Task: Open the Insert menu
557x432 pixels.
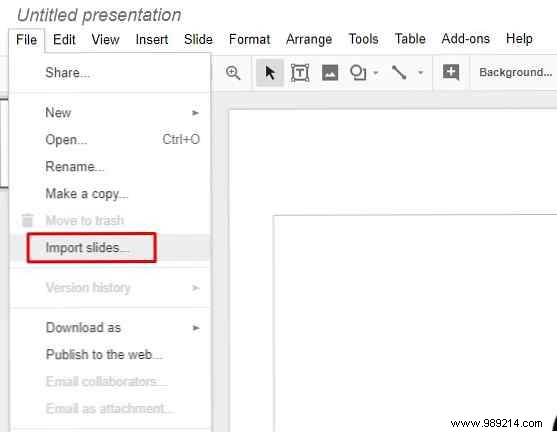Action: (x=152, y=39)
